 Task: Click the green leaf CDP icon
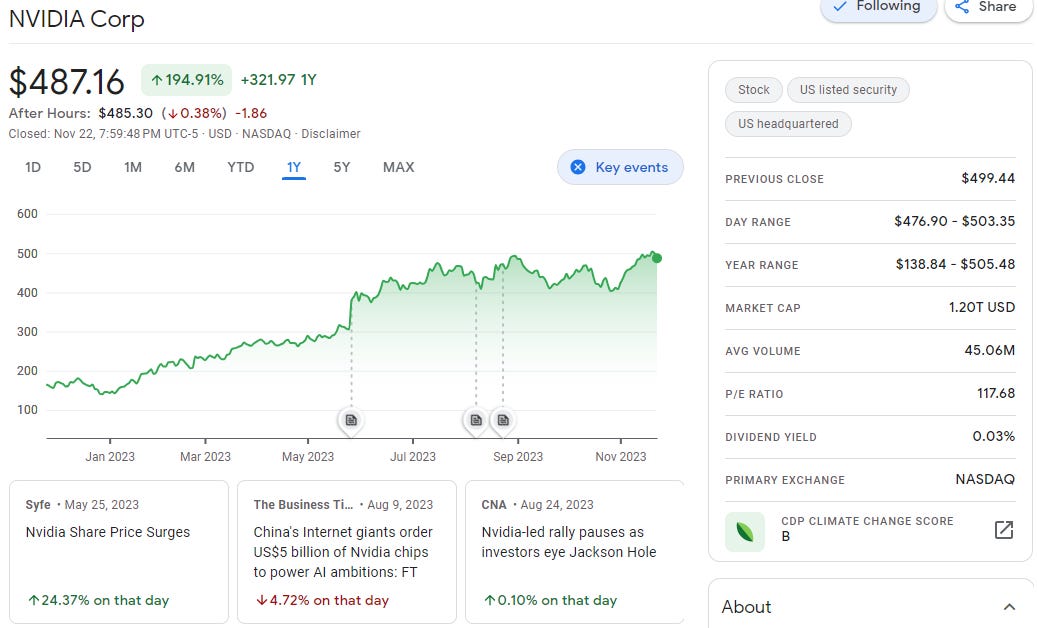point(745,531)
